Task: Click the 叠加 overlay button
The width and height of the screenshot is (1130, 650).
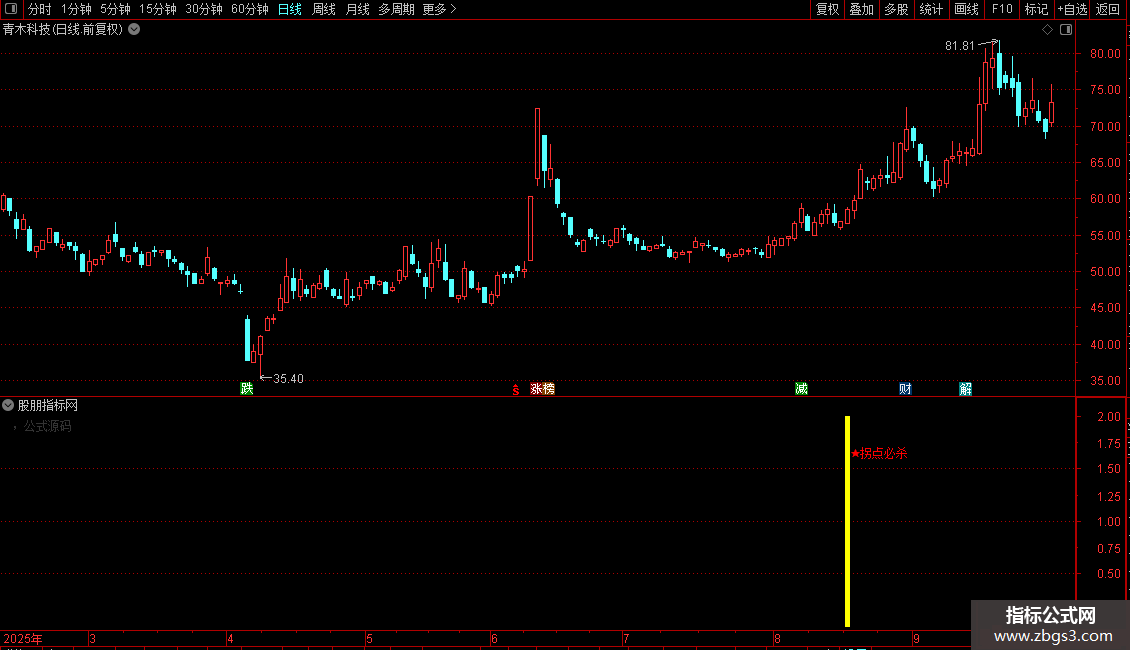Action: point(861,9)
